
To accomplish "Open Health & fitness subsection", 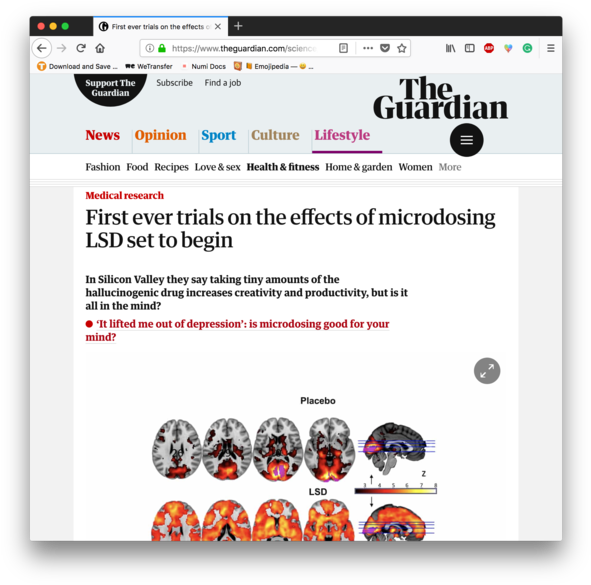I will click(x=283, y=167).
